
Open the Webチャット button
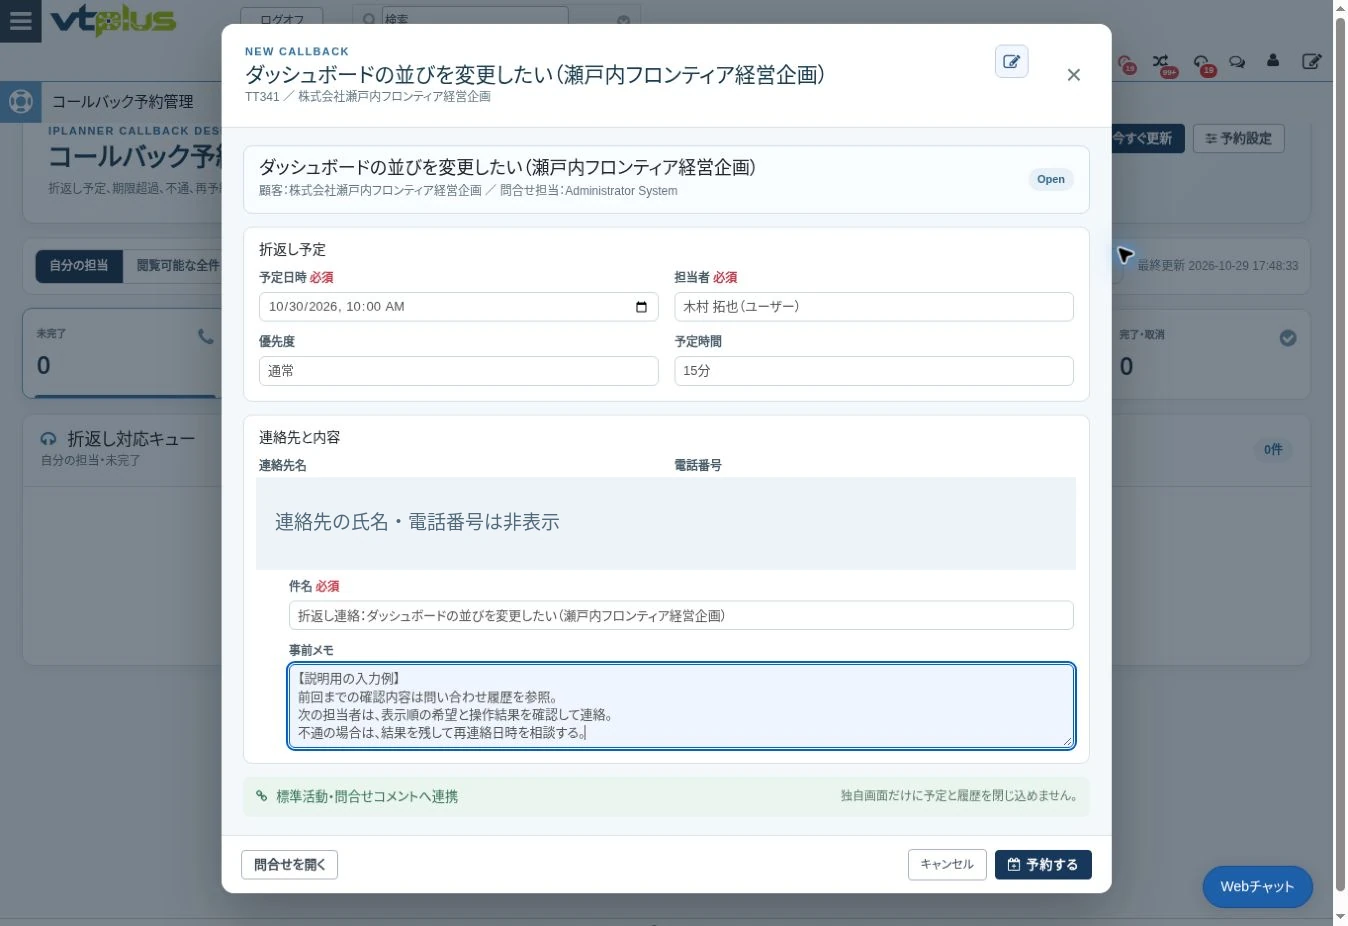pos(1257,887)
